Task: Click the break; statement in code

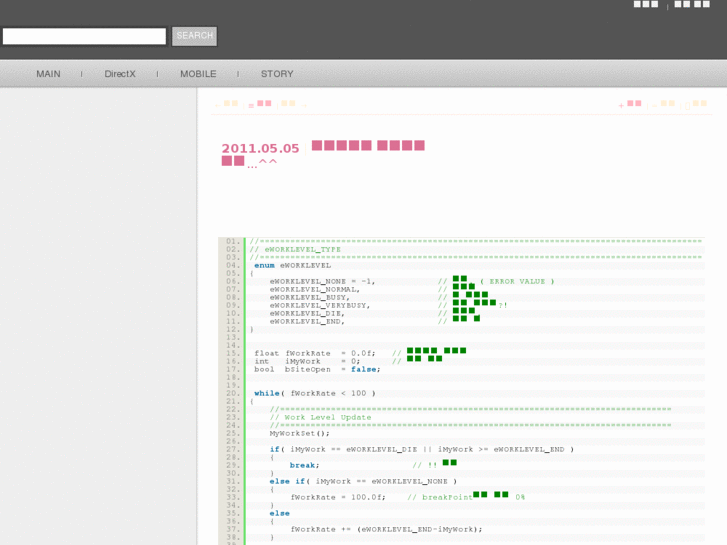Action: tap(304, 465)
